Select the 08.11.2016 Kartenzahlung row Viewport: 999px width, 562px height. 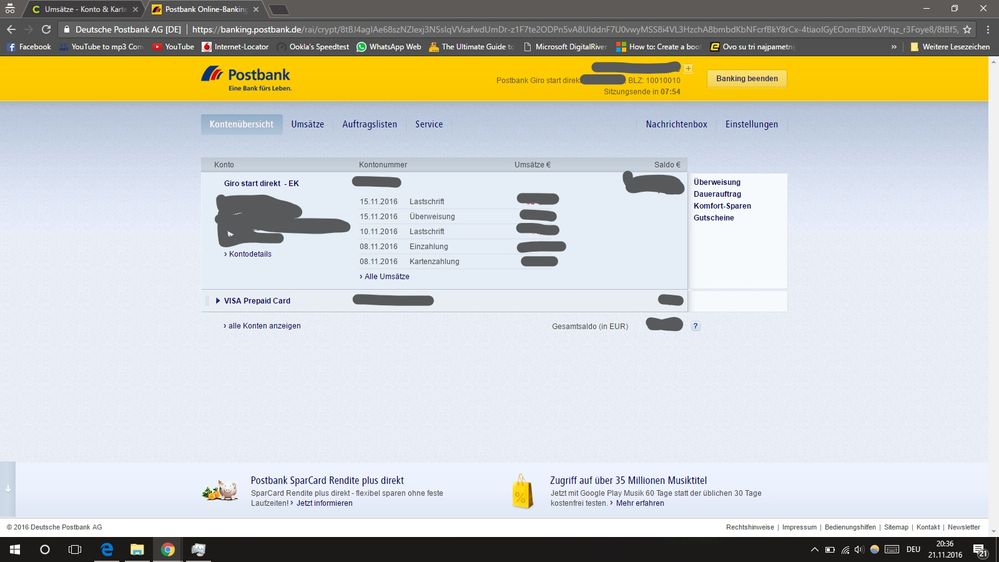coord(459,261)
